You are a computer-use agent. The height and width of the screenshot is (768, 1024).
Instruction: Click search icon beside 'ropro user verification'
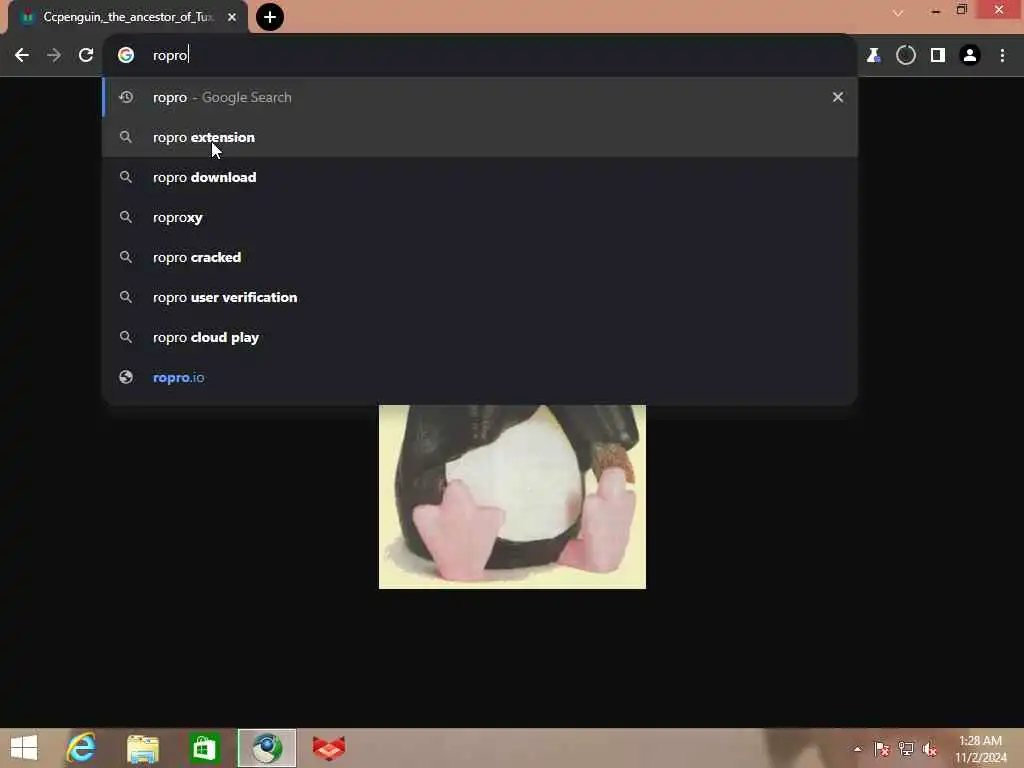pos(126,297)
